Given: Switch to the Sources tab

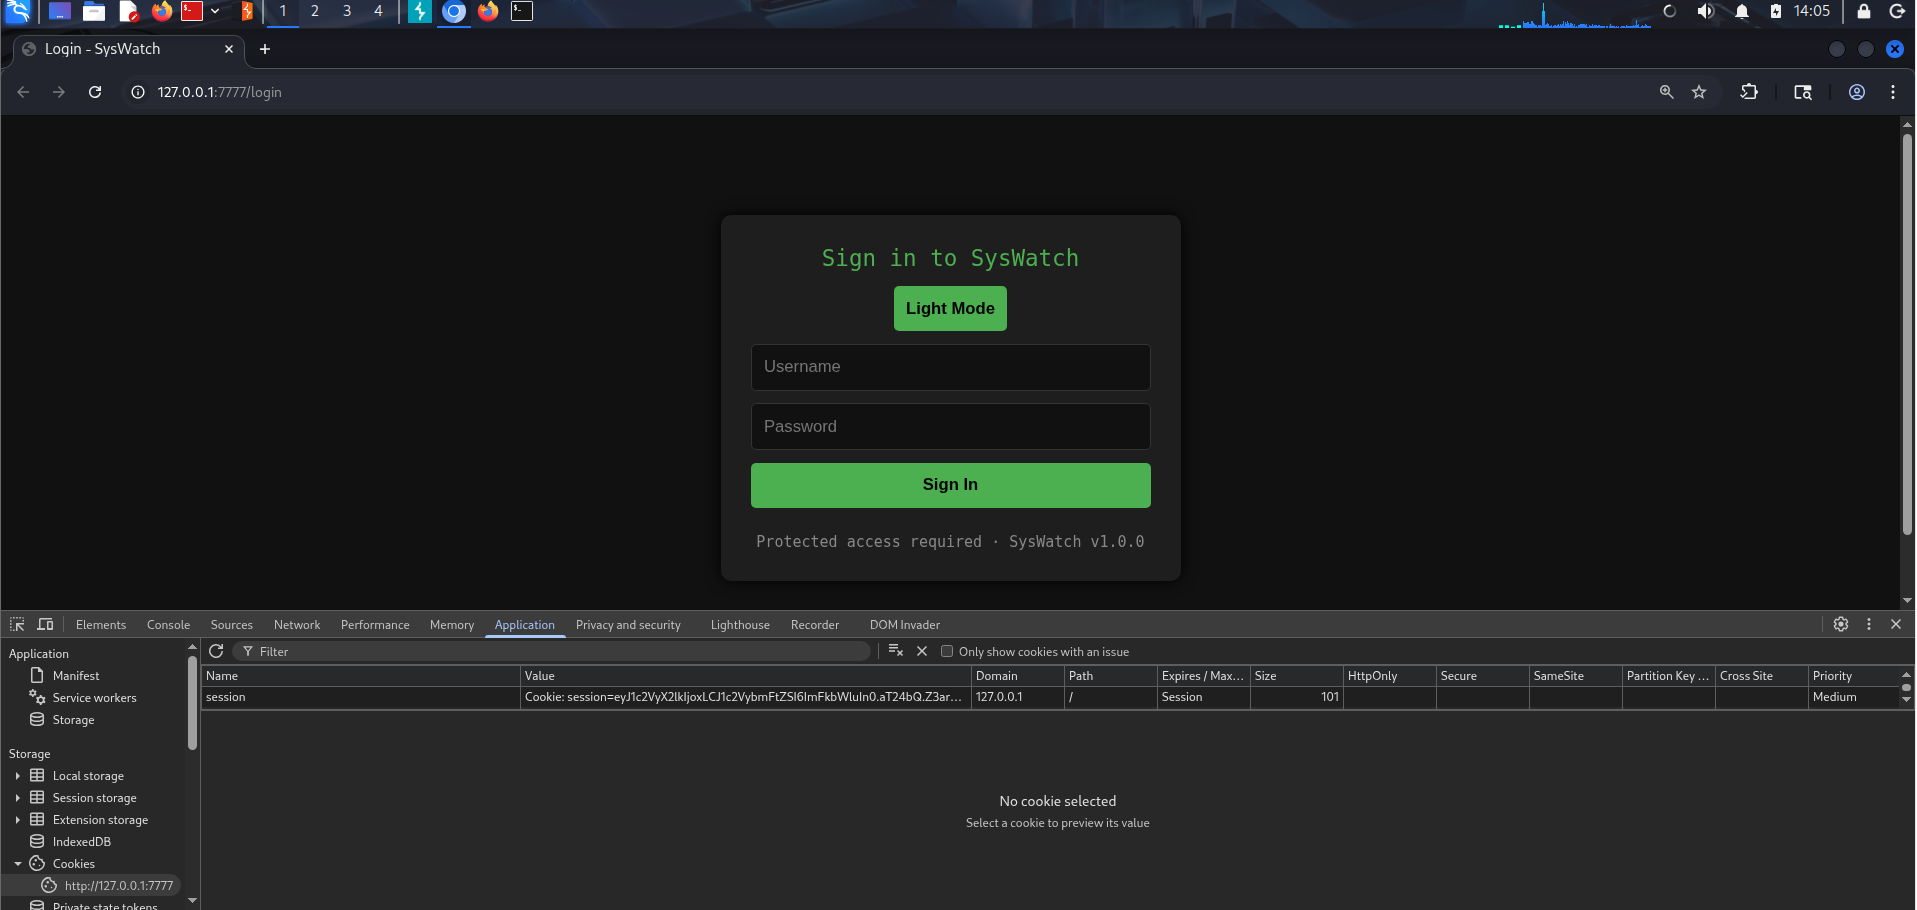Looking at the screenshot, I should tap(232, 625).
